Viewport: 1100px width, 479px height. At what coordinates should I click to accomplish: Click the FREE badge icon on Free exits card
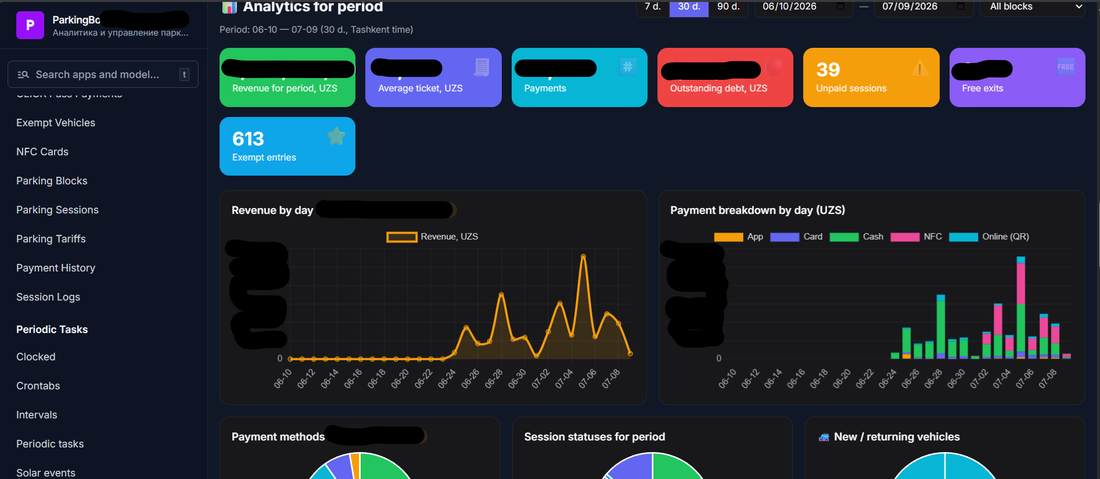tap(1066, 66)
